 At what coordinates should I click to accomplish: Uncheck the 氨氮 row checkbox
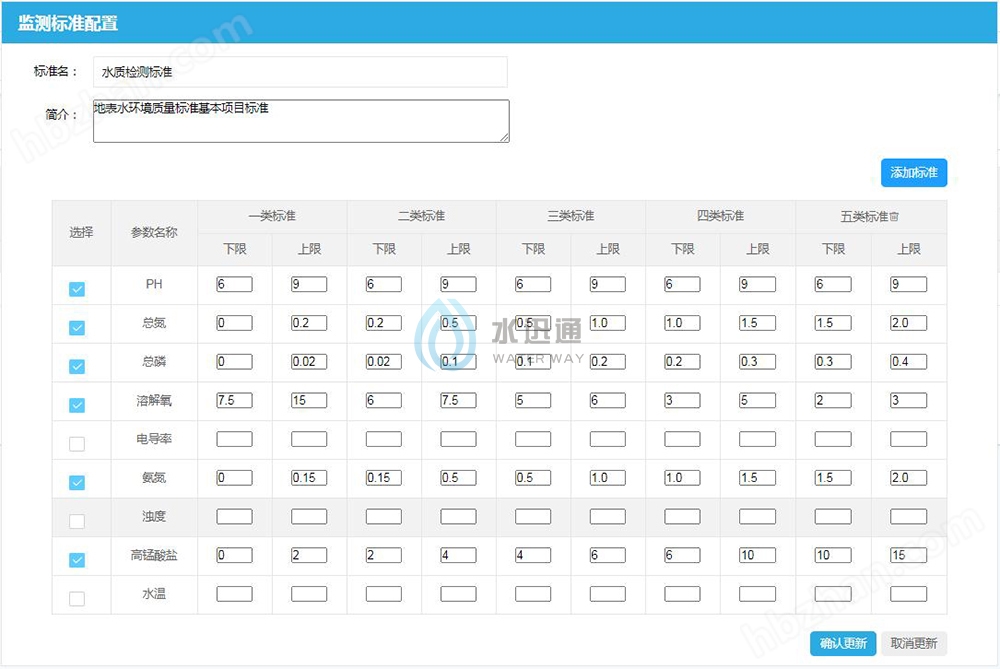tap(79, 481)
